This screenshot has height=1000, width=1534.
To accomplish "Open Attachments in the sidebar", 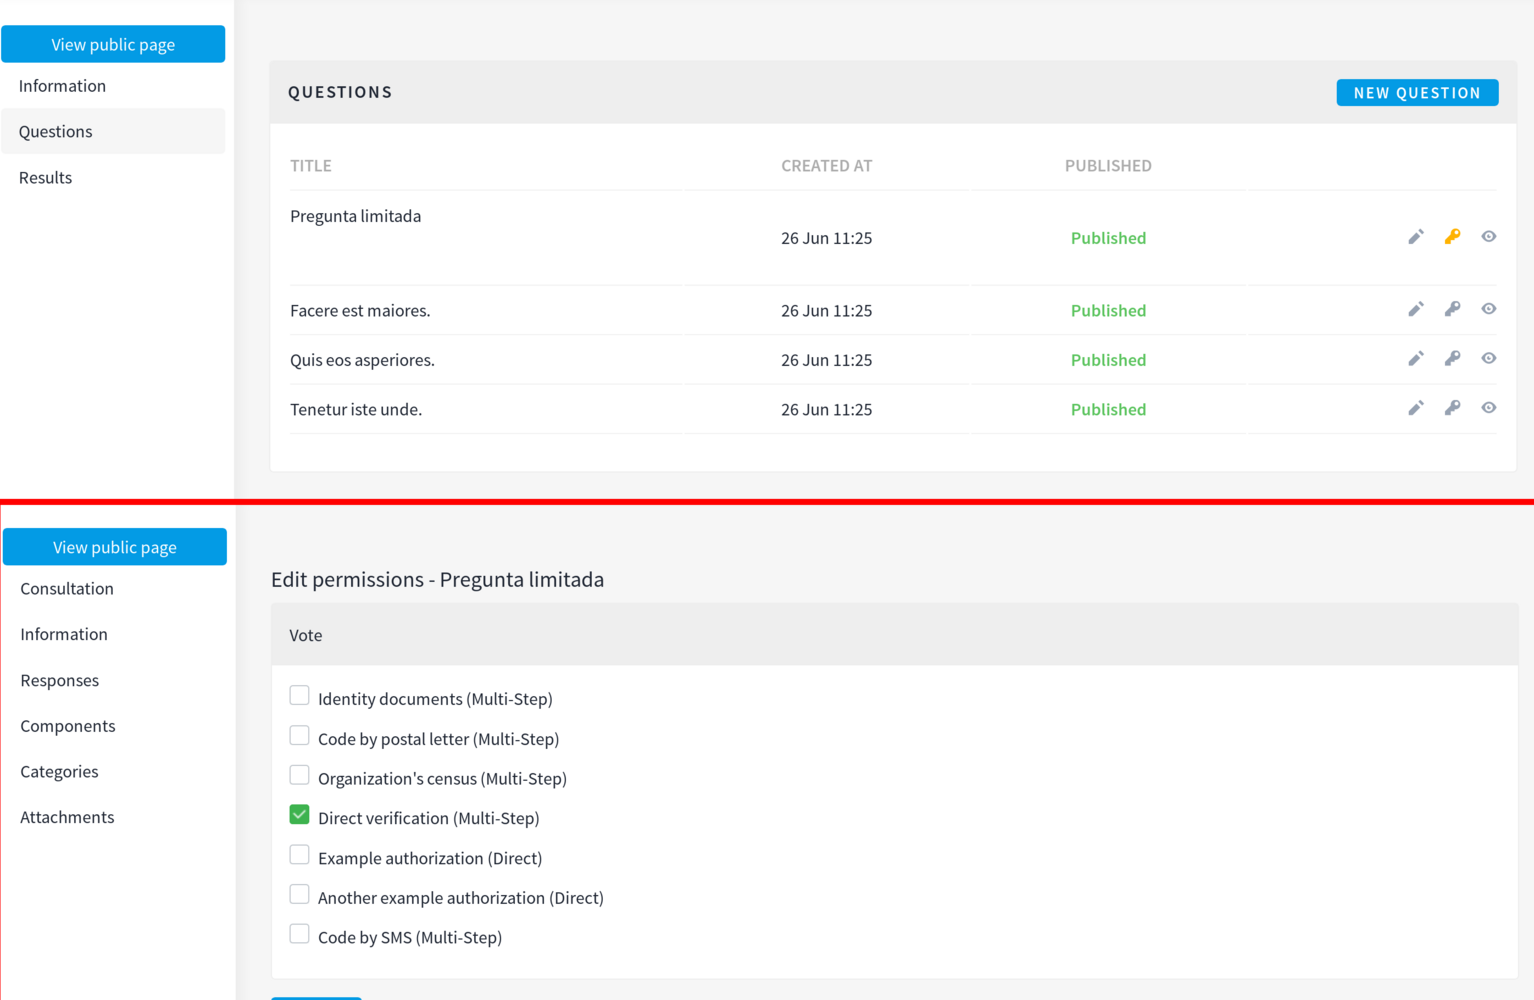I will (67, 817).
